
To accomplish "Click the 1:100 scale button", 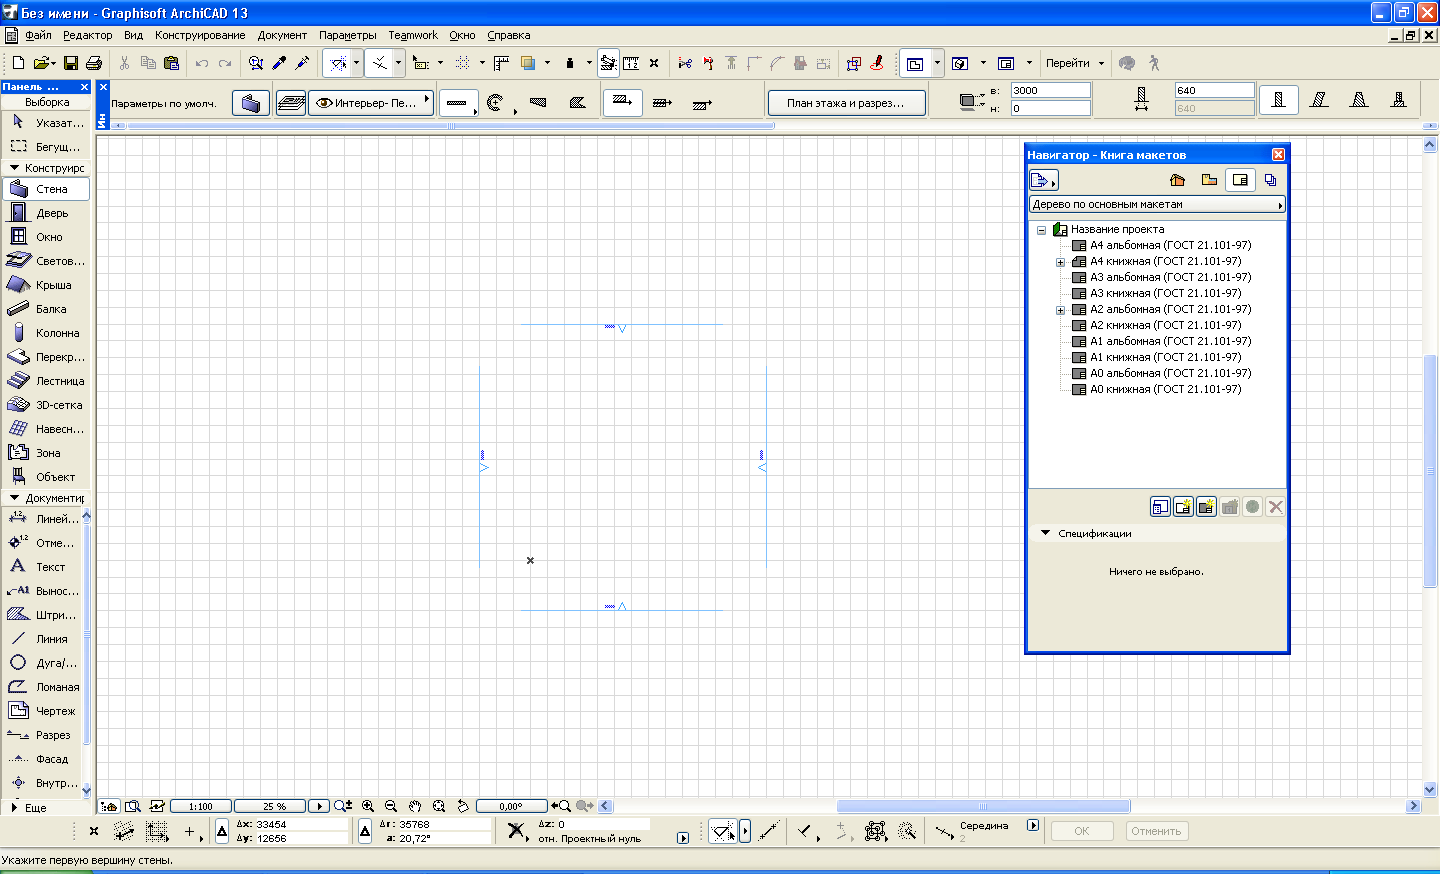I will (201, 806).
